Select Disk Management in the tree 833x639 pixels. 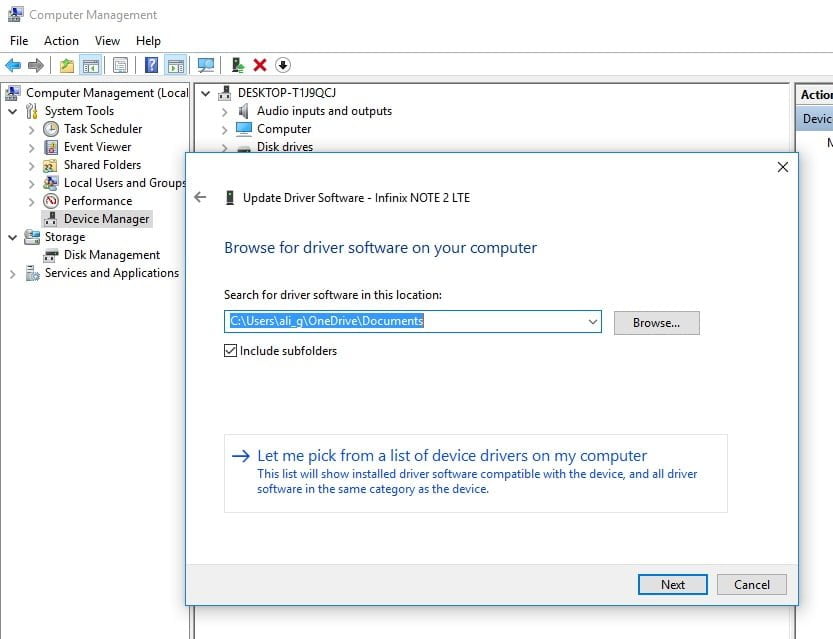click(112, 255)
